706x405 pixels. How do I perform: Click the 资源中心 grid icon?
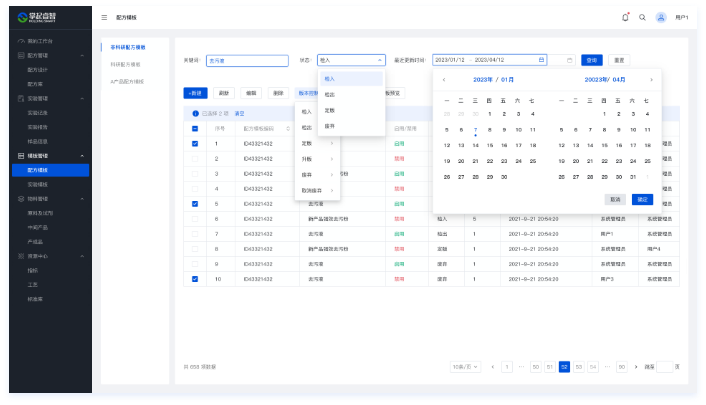tap(21, 256)
